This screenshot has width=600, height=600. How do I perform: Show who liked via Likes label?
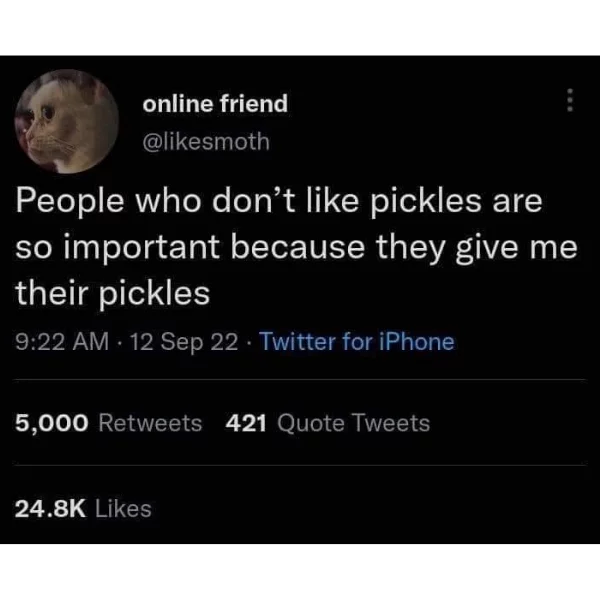(x=123, y=509)
